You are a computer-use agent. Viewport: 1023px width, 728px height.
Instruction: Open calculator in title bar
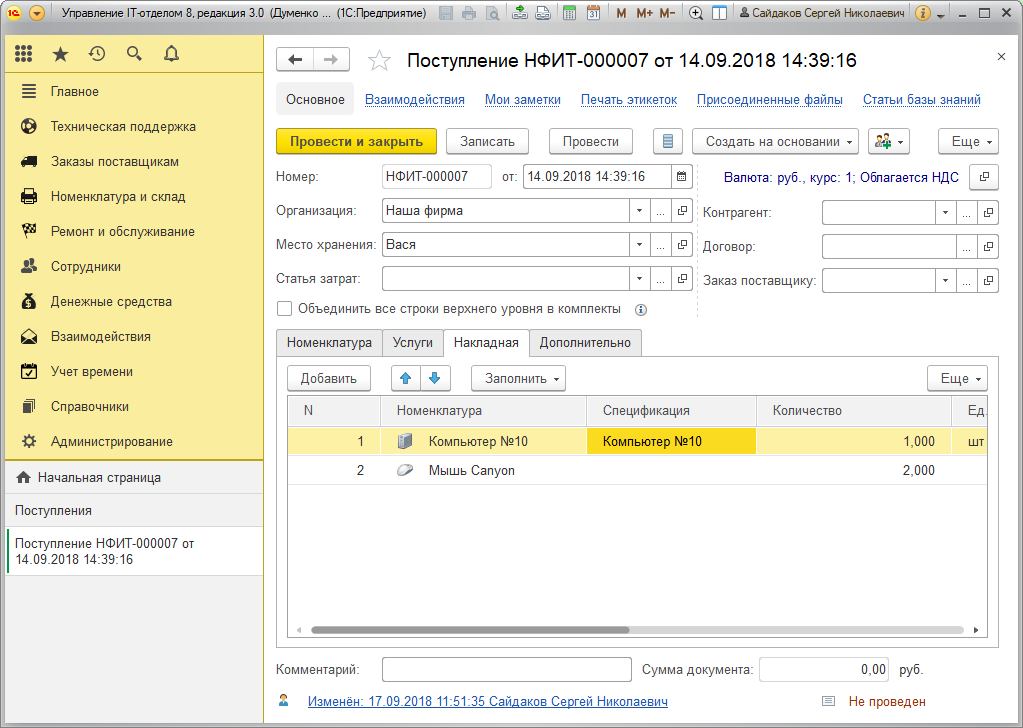pyautogui.click(x=569, y=13)
